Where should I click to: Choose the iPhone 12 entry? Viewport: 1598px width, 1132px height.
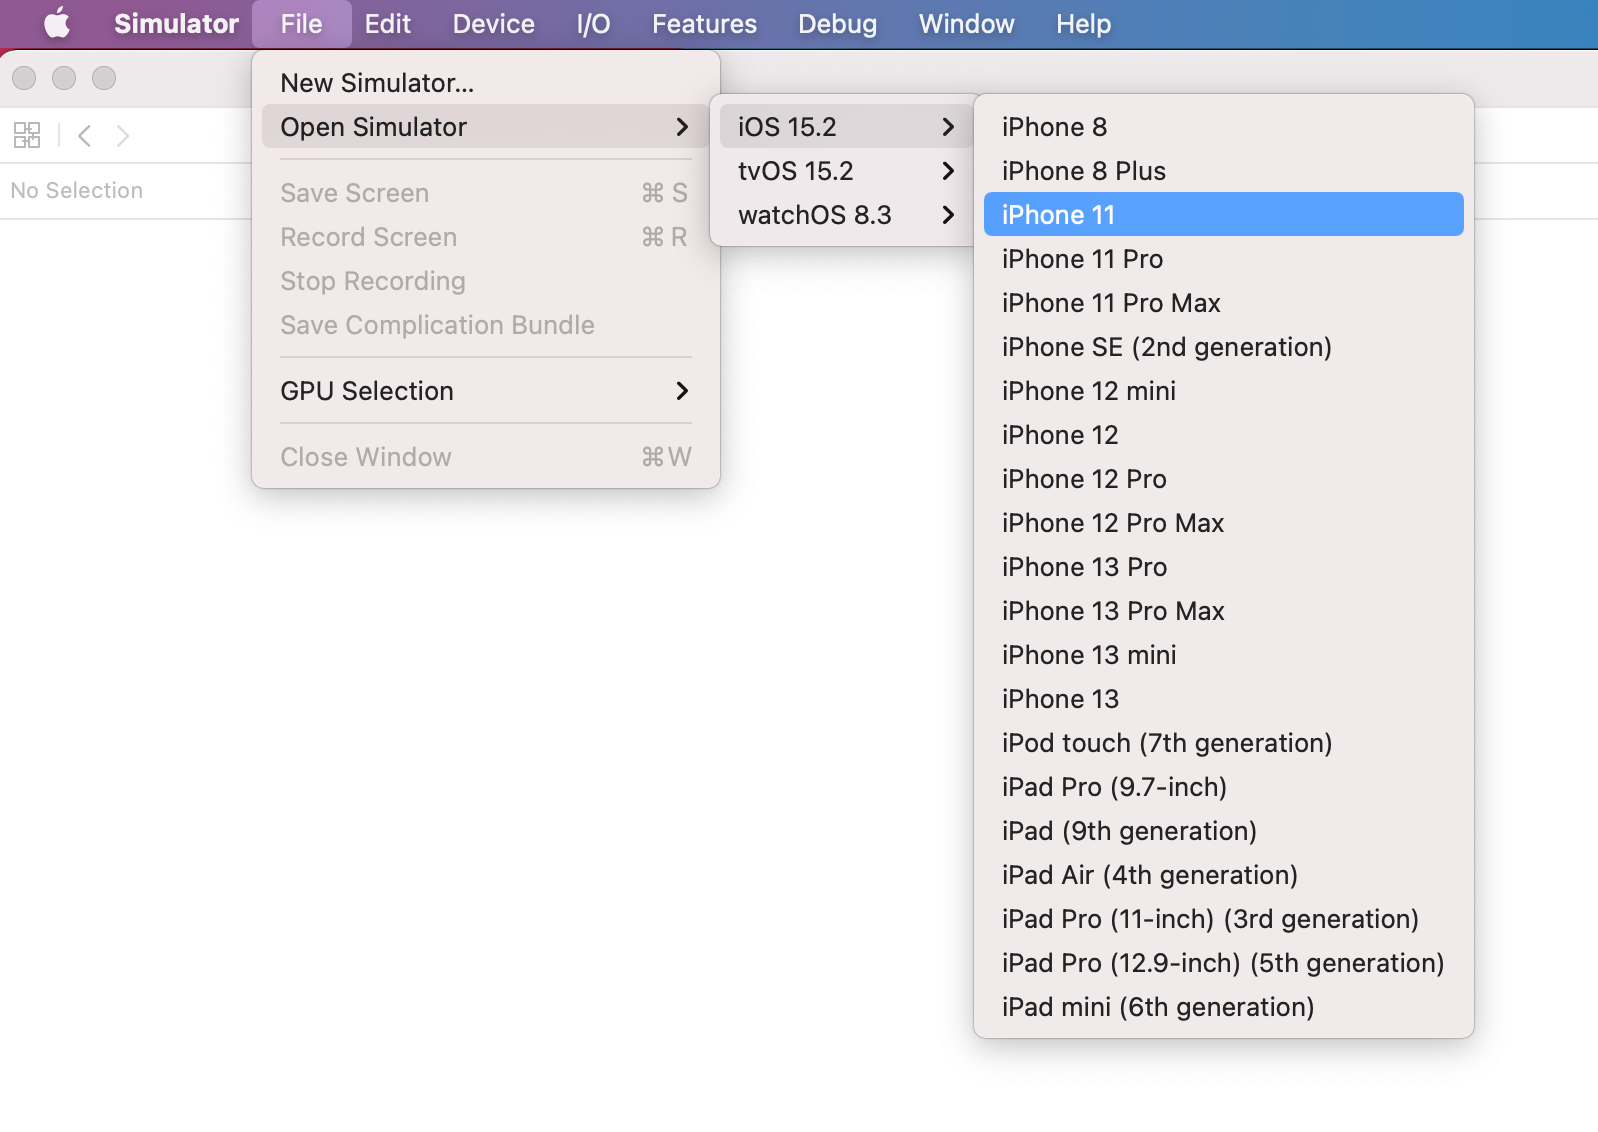1224,435
